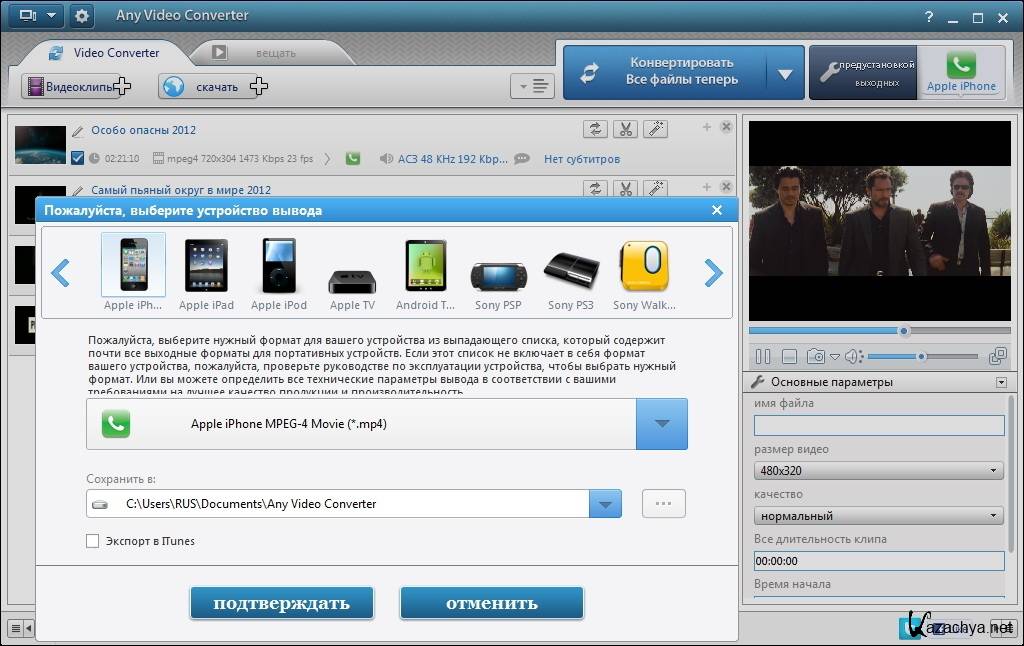Open the settings gear in title bar
Viewport: 1024px width, 646px height.
pyautogui.click(x=81, y=16)
